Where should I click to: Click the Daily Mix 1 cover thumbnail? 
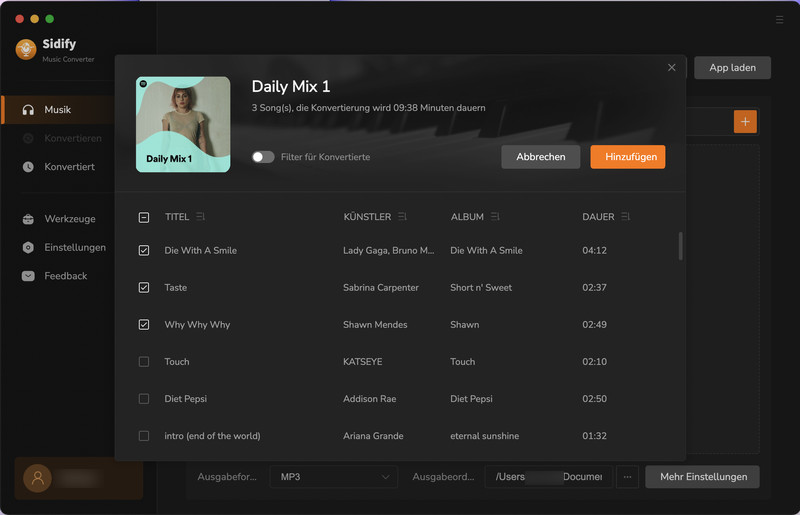(183, 125)
